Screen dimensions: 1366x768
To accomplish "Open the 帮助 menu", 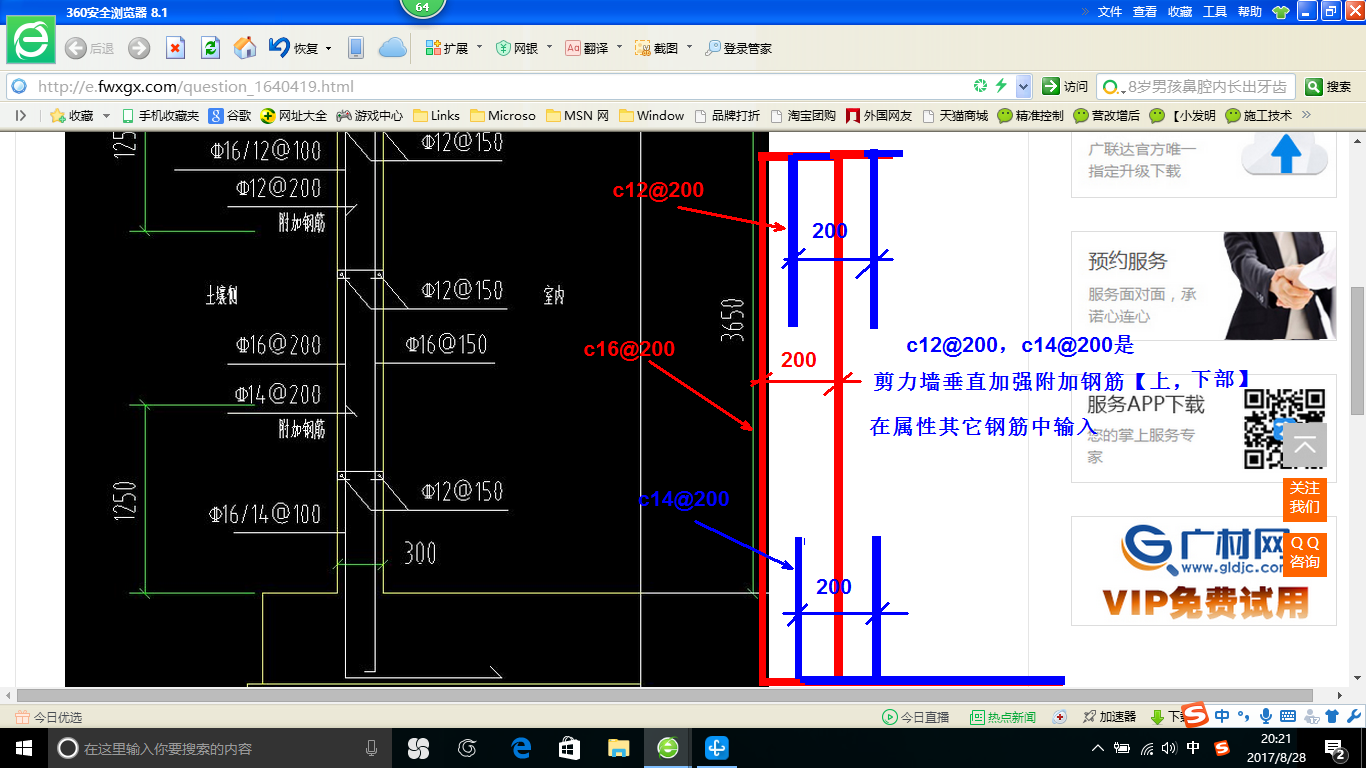I will coord(1250,12).
